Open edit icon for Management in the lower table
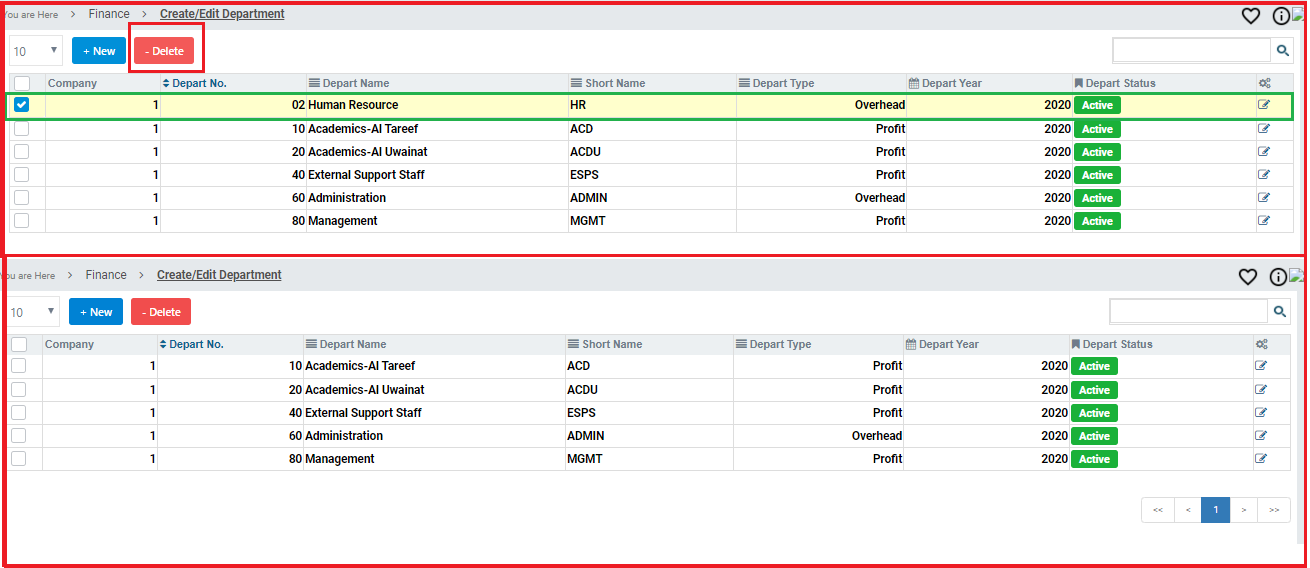1310x568 pixels. pos(1261,459)
